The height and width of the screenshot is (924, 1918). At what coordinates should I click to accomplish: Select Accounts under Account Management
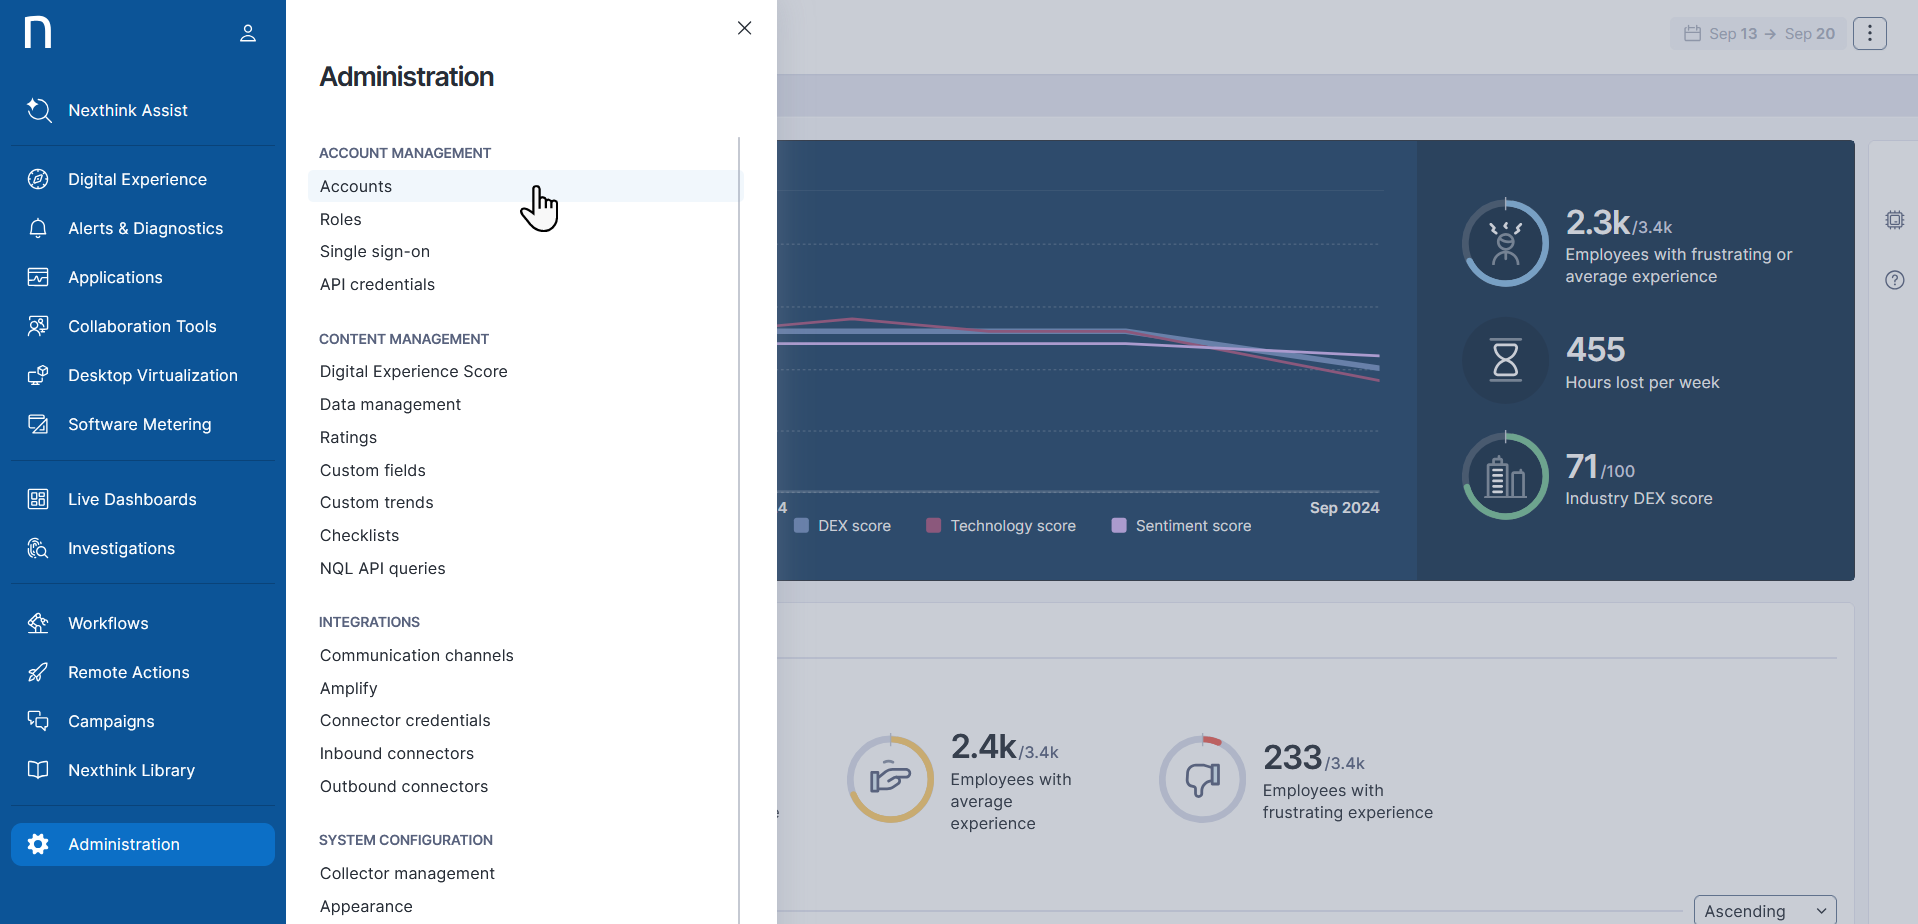356,187
